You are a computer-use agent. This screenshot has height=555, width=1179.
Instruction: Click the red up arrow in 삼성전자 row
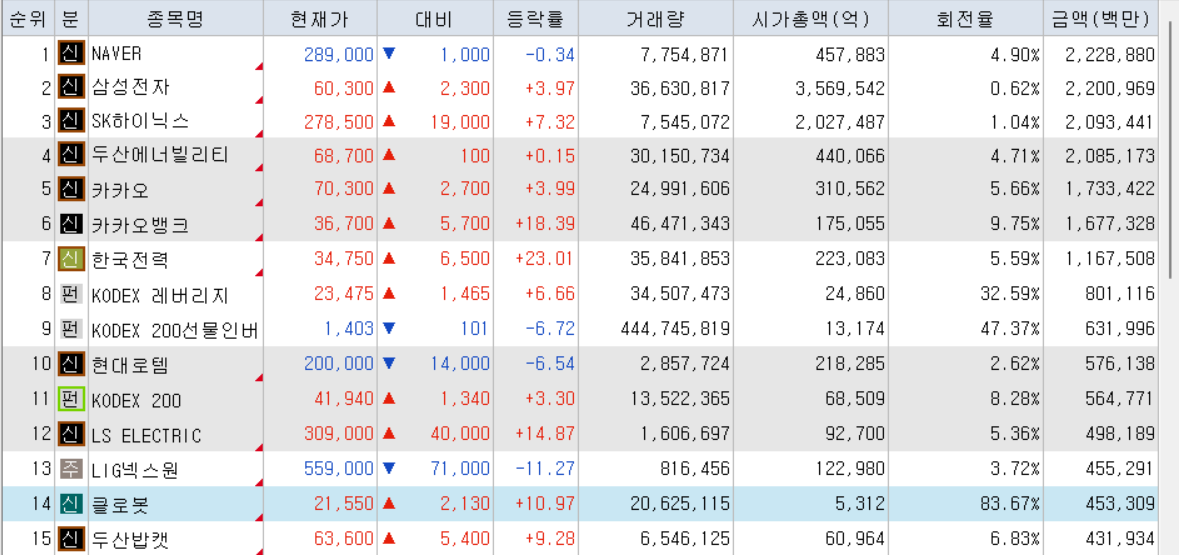point(389,88)
